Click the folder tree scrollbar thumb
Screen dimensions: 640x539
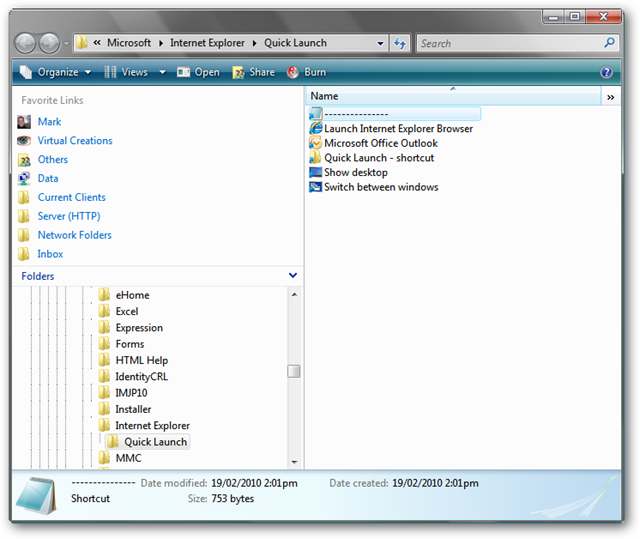coord(294,371)
